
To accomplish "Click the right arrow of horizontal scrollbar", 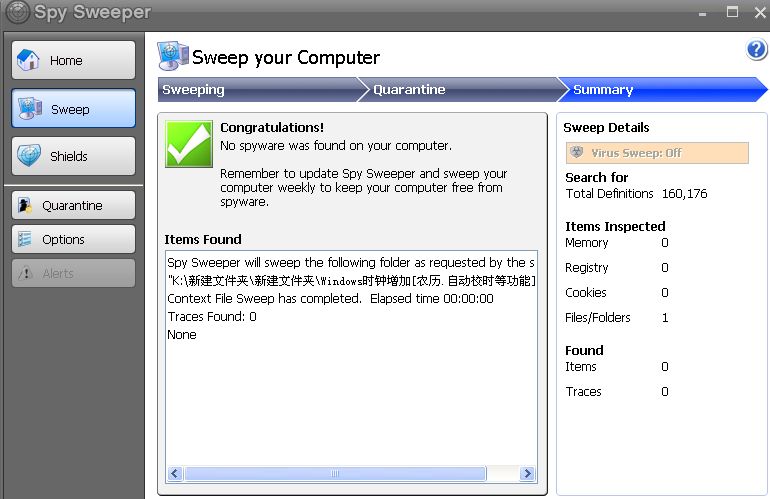I will pyautogui.click(x=527, y=473).
